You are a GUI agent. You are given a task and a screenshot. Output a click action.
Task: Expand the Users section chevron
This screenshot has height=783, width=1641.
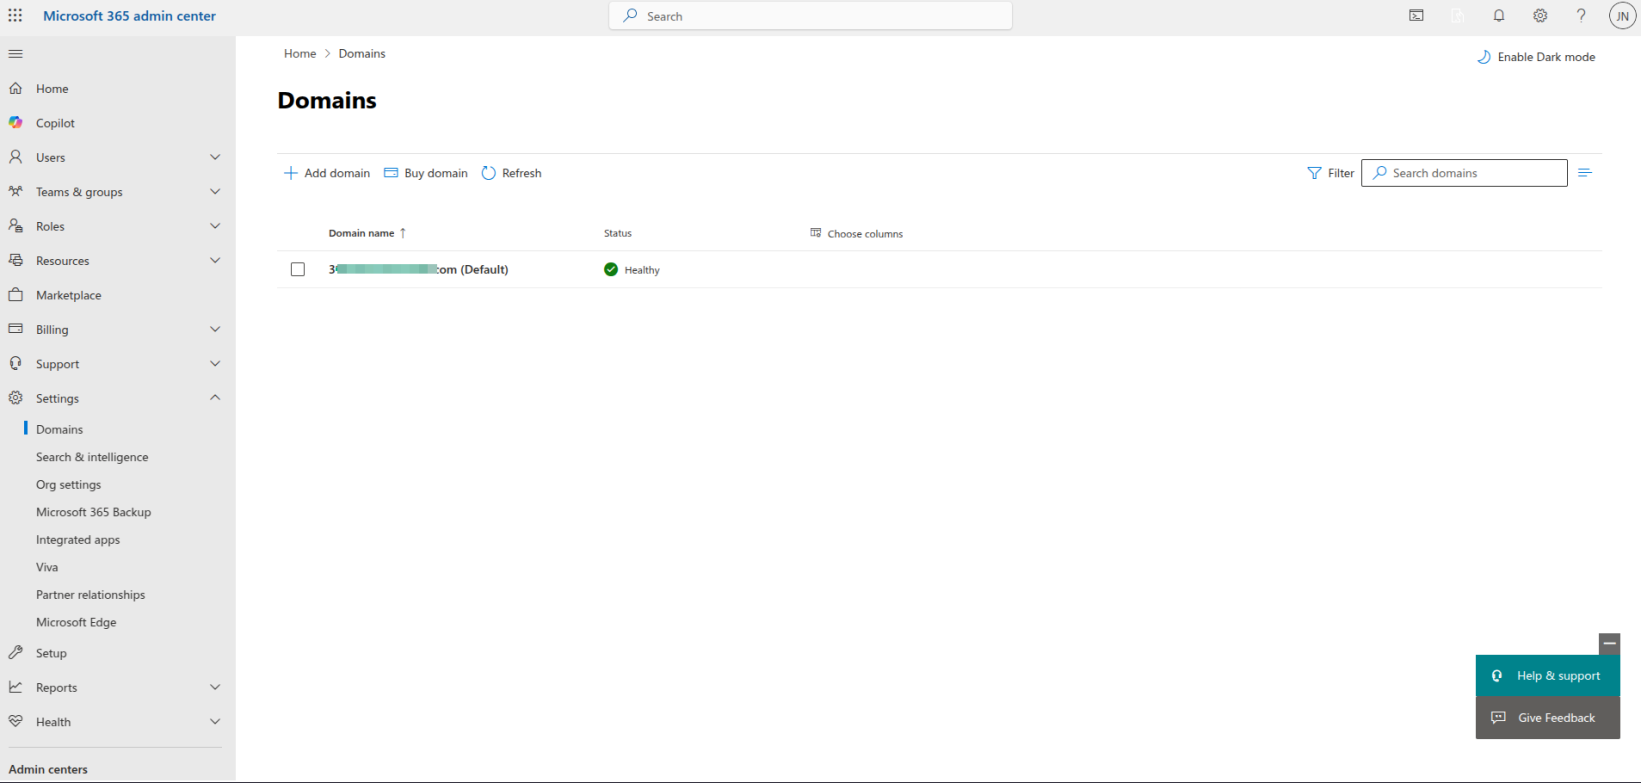click(215, 157)
